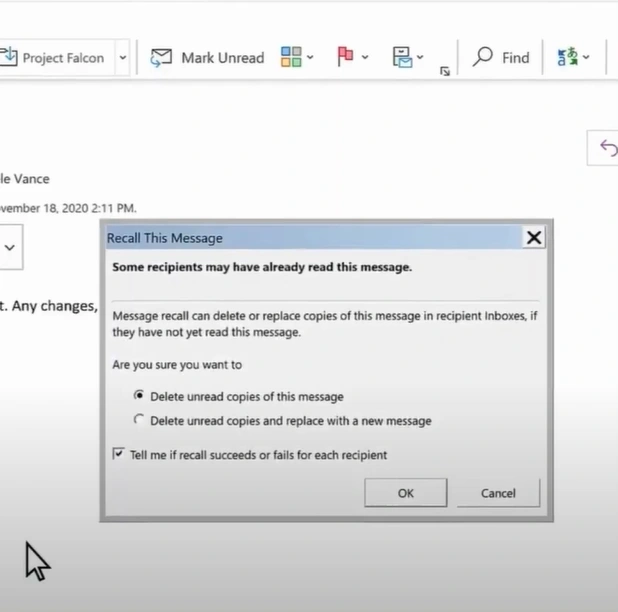Expand the Follow Up flag dropdown arrow
Viewport: 618px width, 612px height.
[x=365, y=58]
